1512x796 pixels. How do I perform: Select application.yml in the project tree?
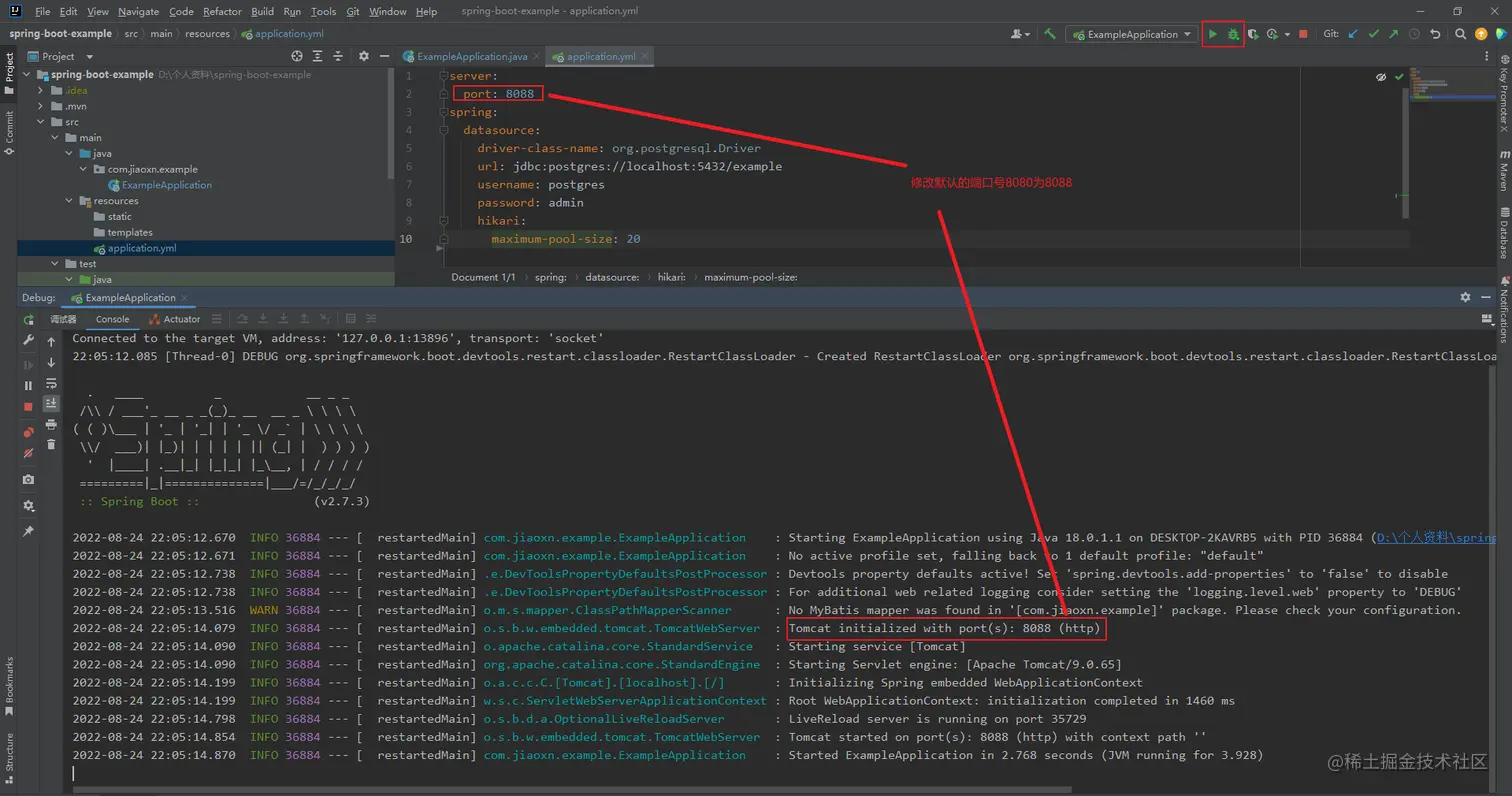click(142, 248)
